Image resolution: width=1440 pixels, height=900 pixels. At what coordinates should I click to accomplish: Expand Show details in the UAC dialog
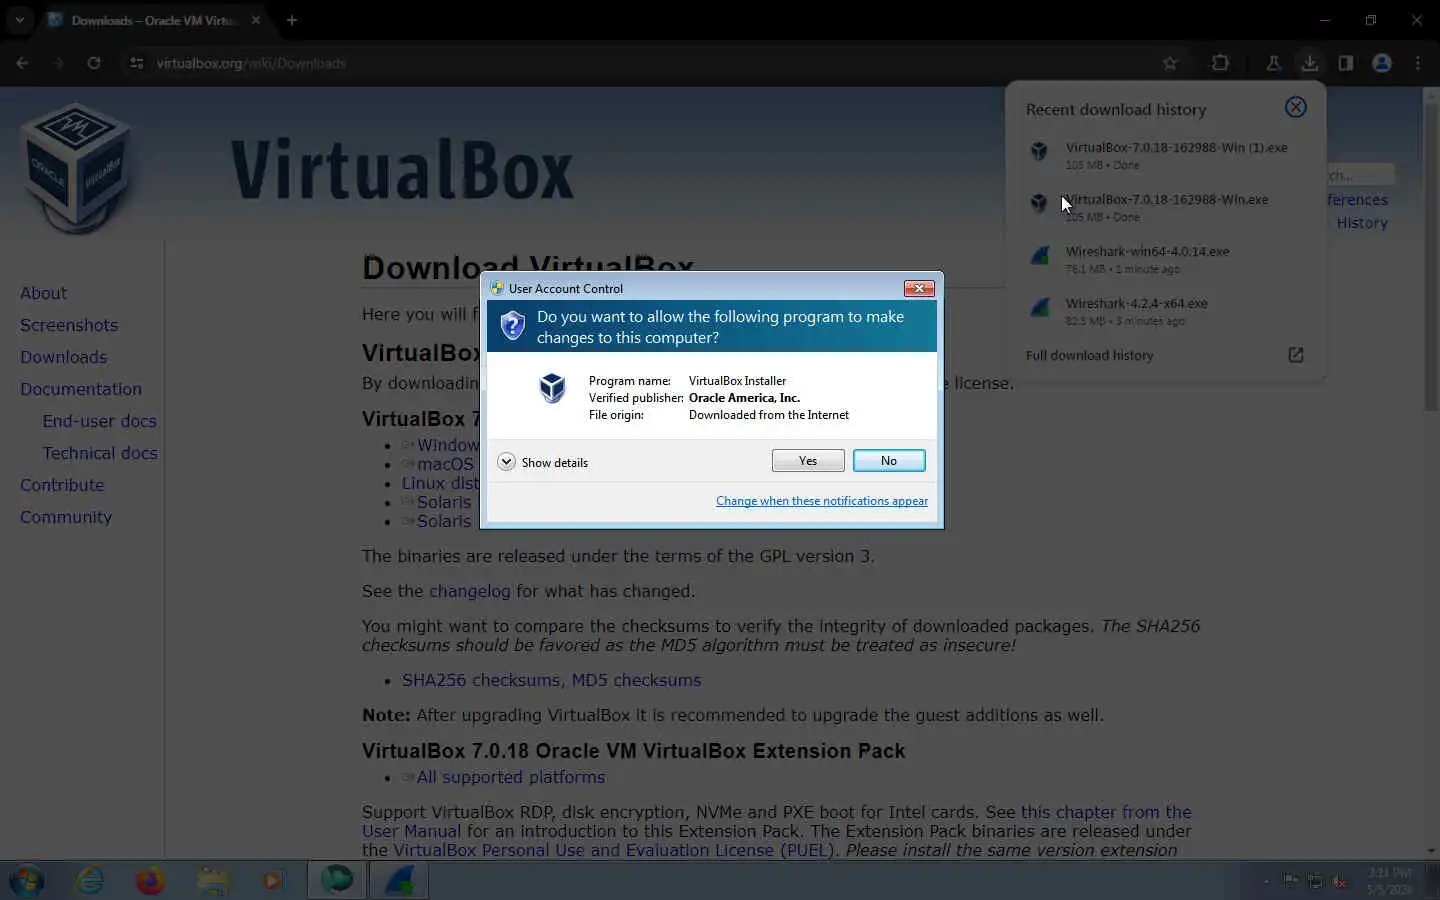coord(543,462)
